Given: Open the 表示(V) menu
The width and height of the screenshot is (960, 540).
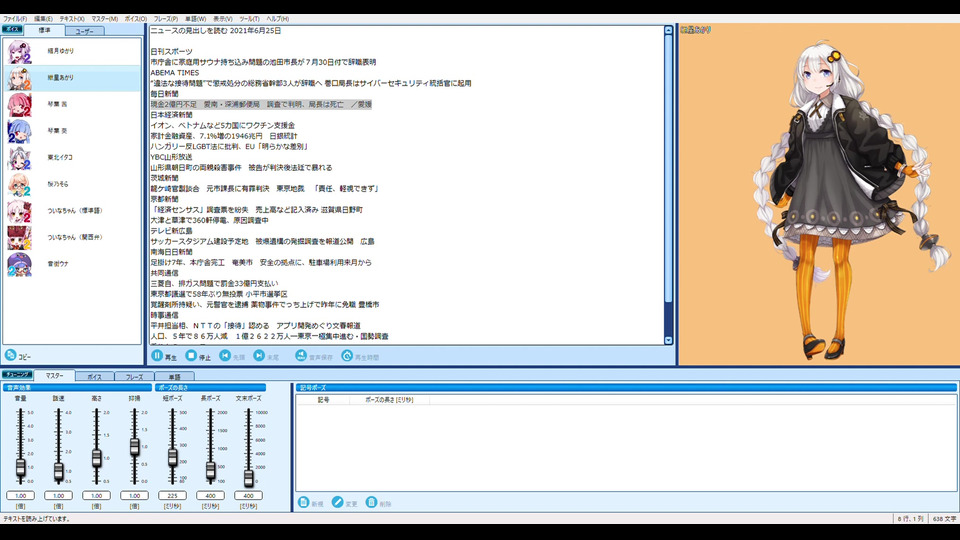Looking at the screenshot, I should (223, 19).
